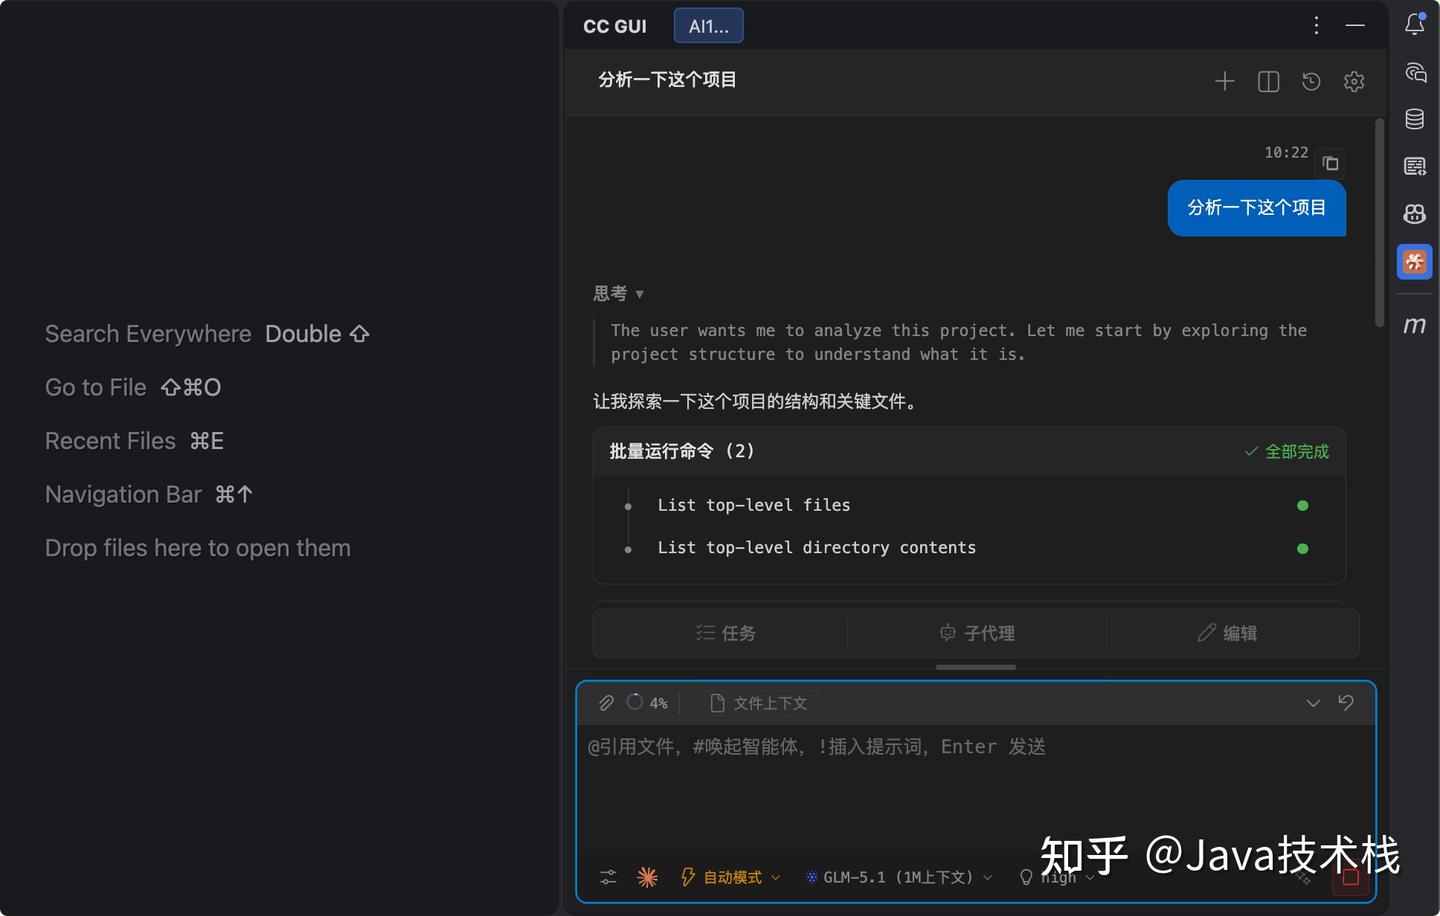Click the orange Claude starburst icon
The height and width of the screenshot is (916, 1440).
pos(647,877)
